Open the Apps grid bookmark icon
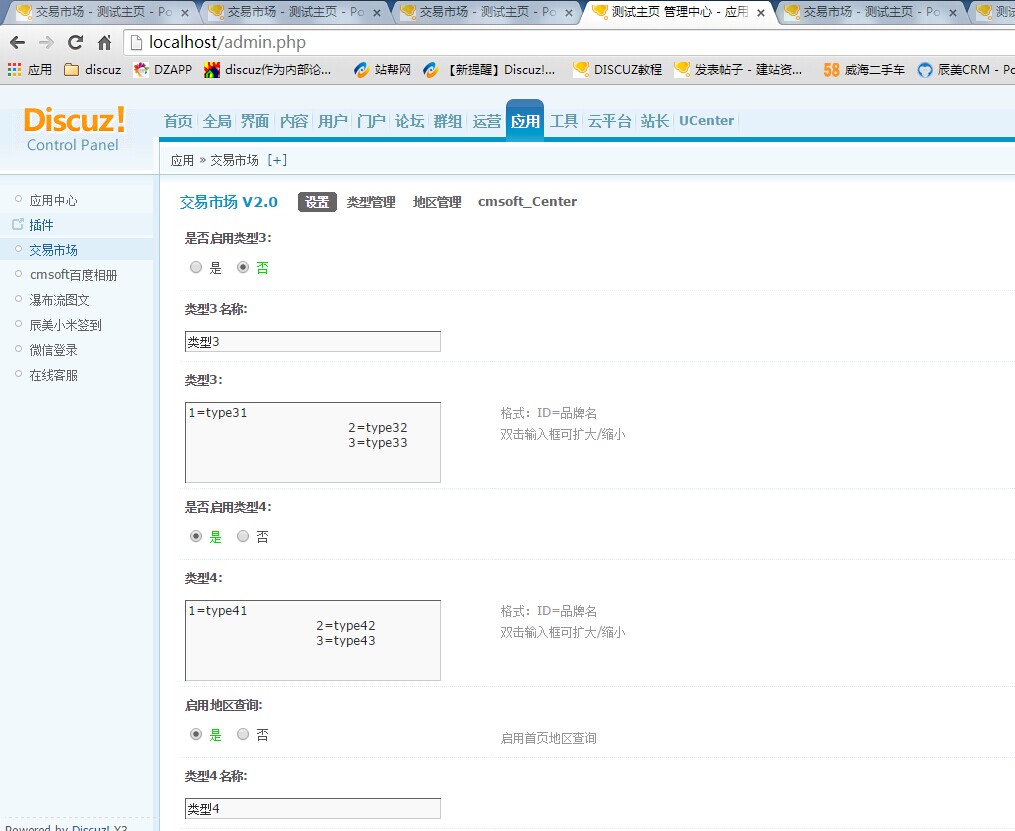The width and height of the screenshot is (1015, 831). click(14, 69)
